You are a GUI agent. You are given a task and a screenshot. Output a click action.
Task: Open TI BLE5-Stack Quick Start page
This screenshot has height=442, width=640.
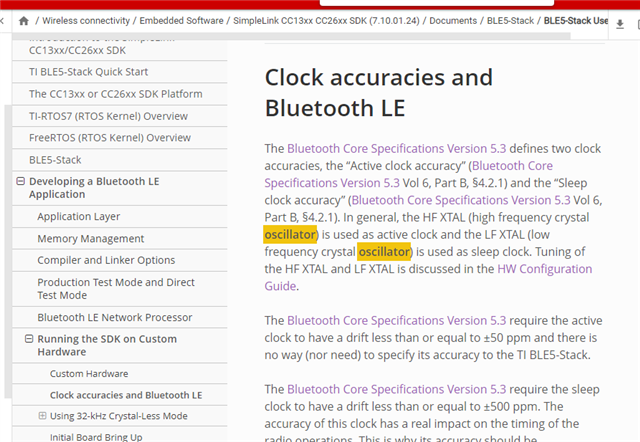pyautogui.click(x=88, y=72)
